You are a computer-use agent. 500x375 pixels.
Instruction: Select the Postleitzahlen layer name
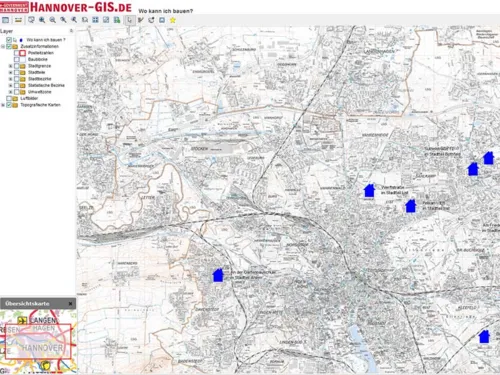coord(41,53)
